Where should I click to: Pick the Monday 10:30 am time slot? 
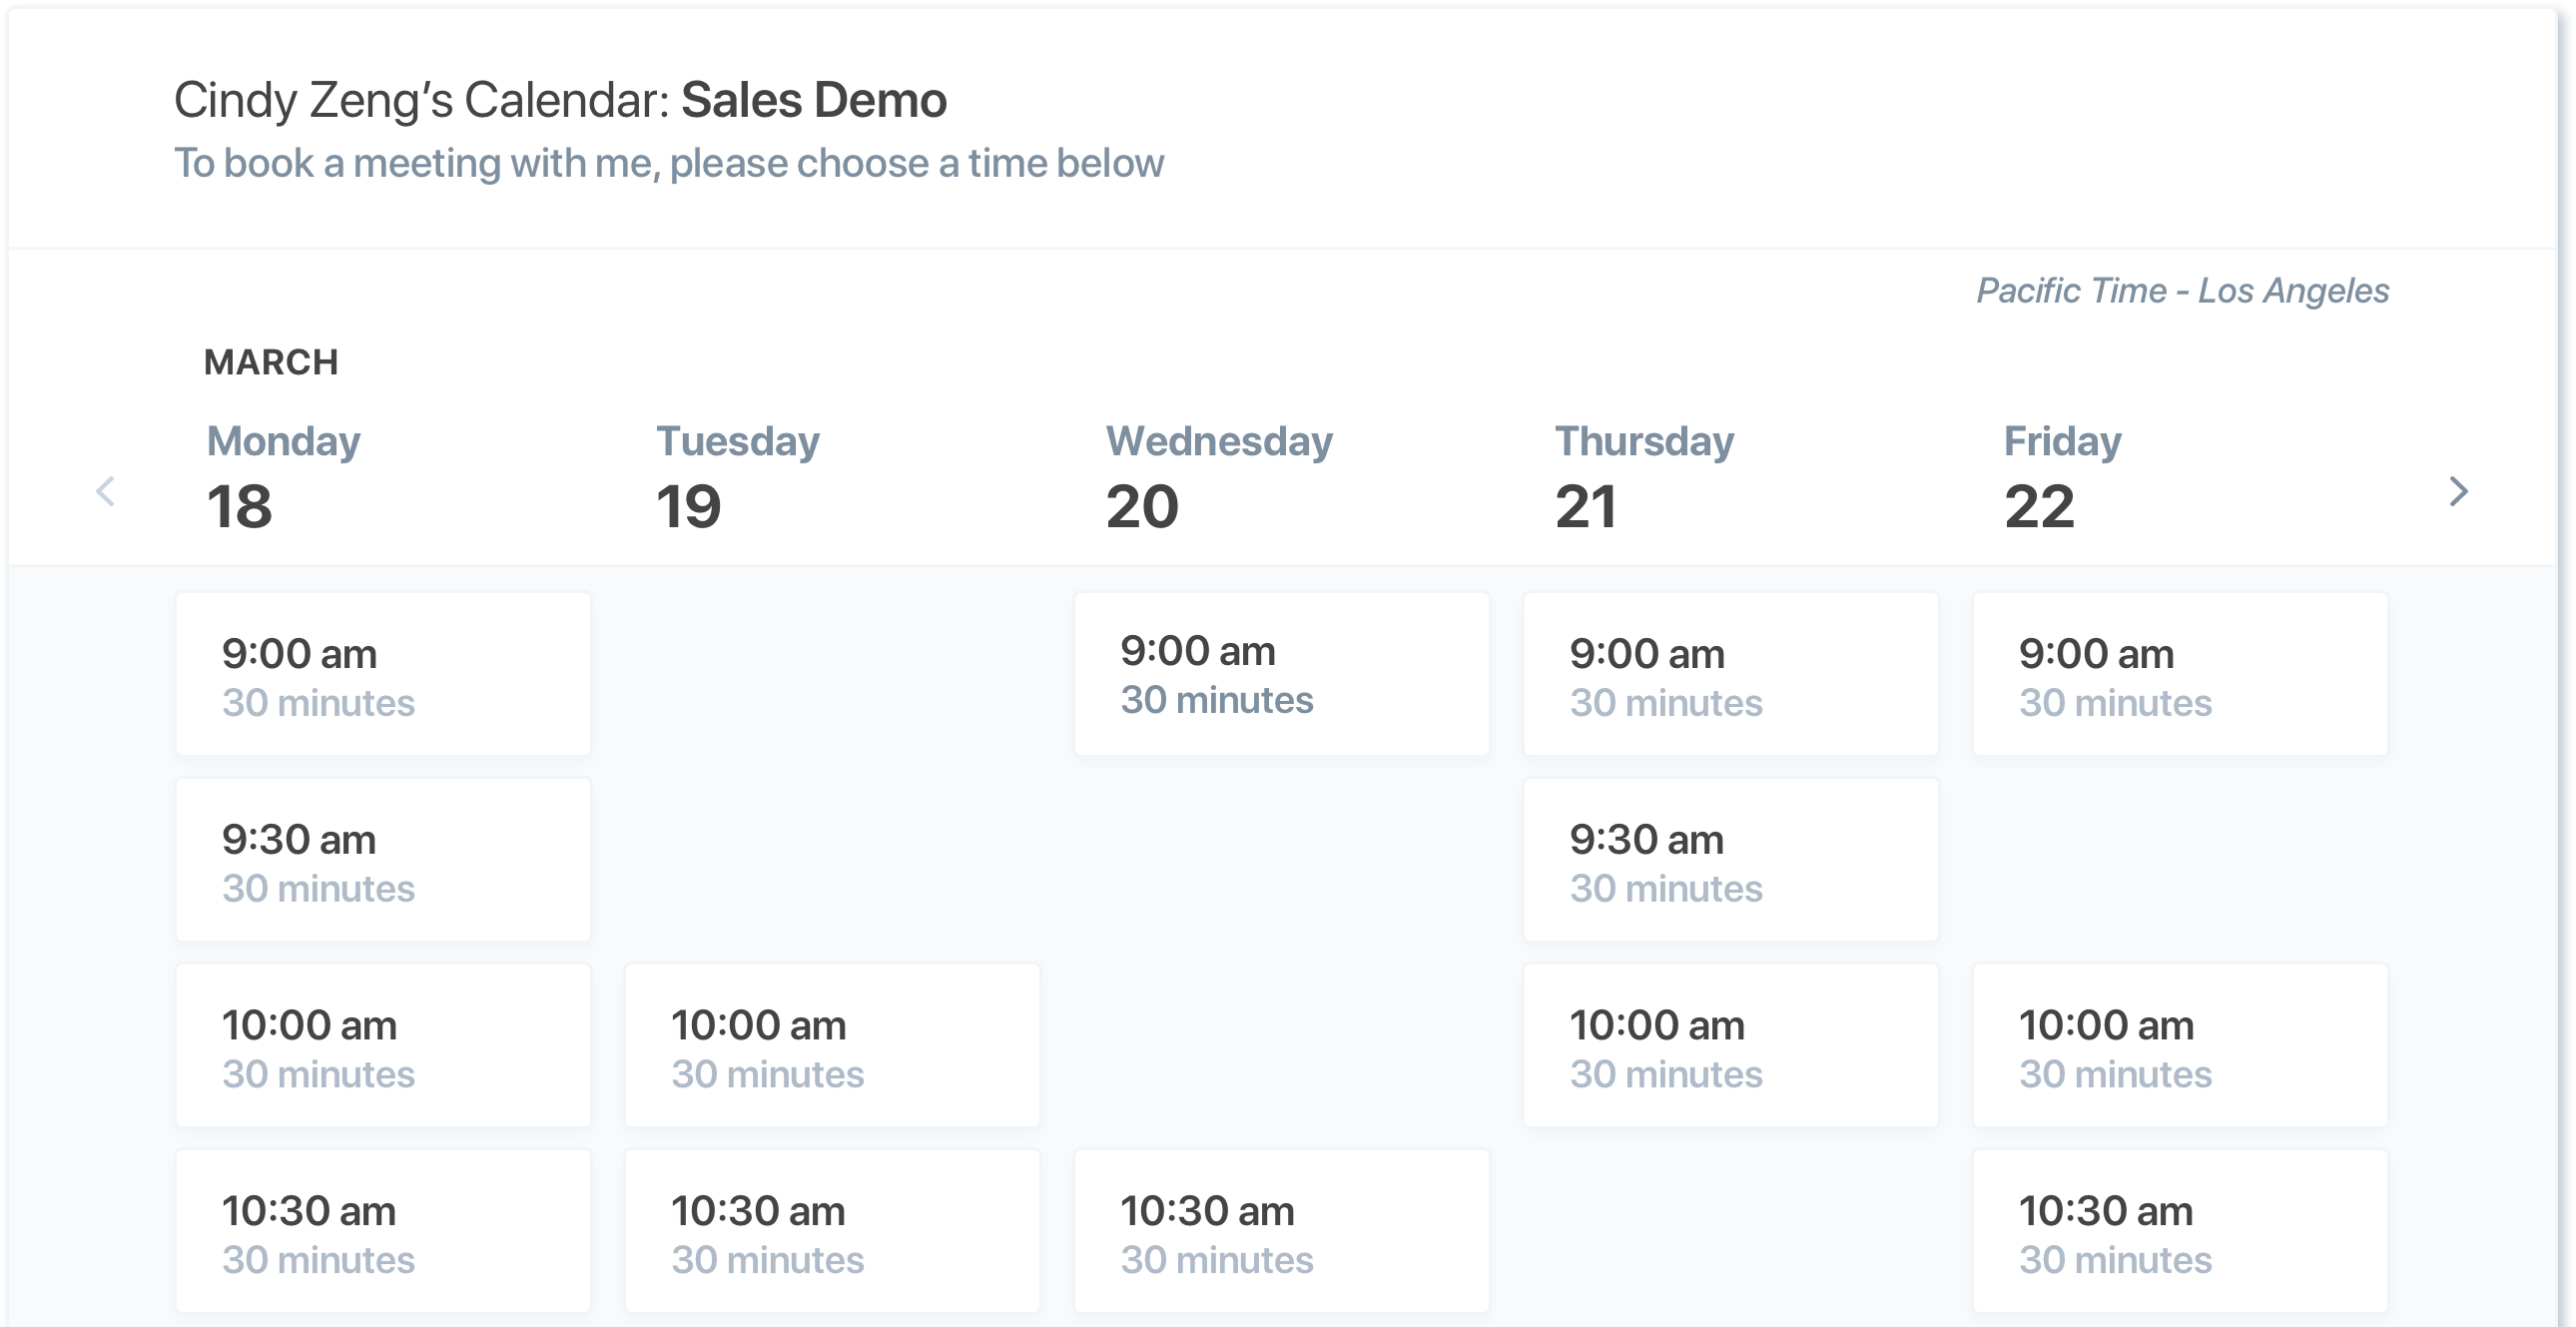(x=383, y=1231)
